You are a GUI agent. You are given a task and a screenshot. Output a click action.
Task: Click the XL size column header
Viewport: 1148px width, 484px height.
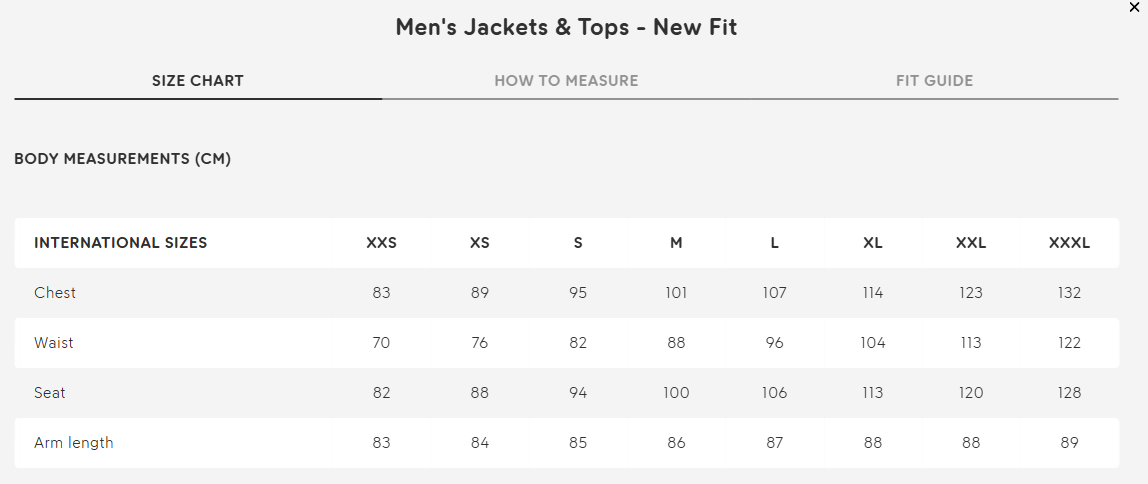873,243
